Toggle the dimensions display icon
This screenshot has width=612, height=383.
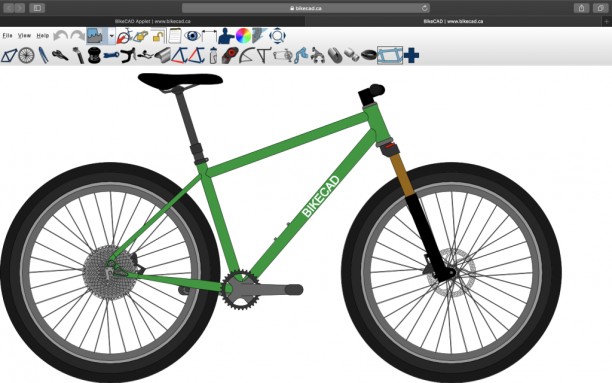209,36
